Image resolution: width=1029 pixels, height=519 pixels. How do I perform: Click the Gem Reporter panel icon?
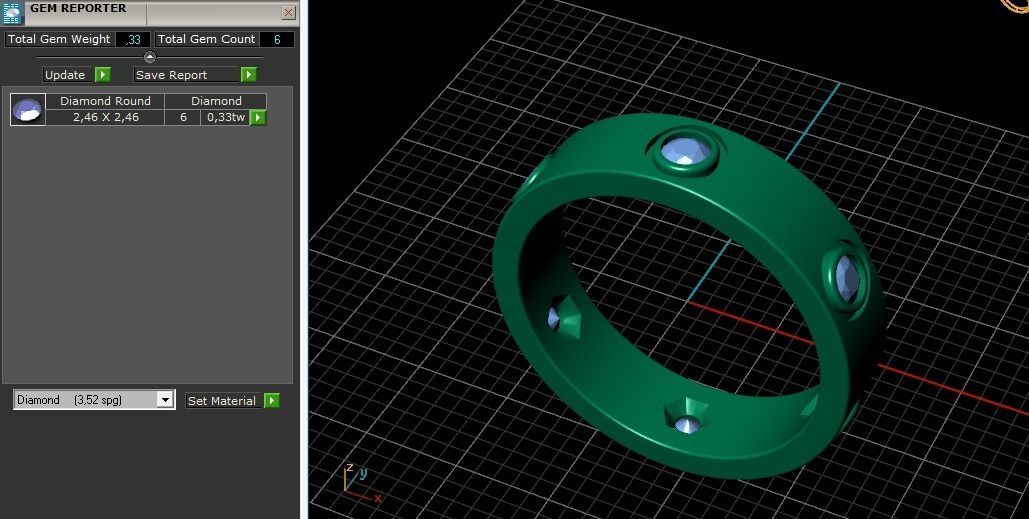(x=12, y=12)
